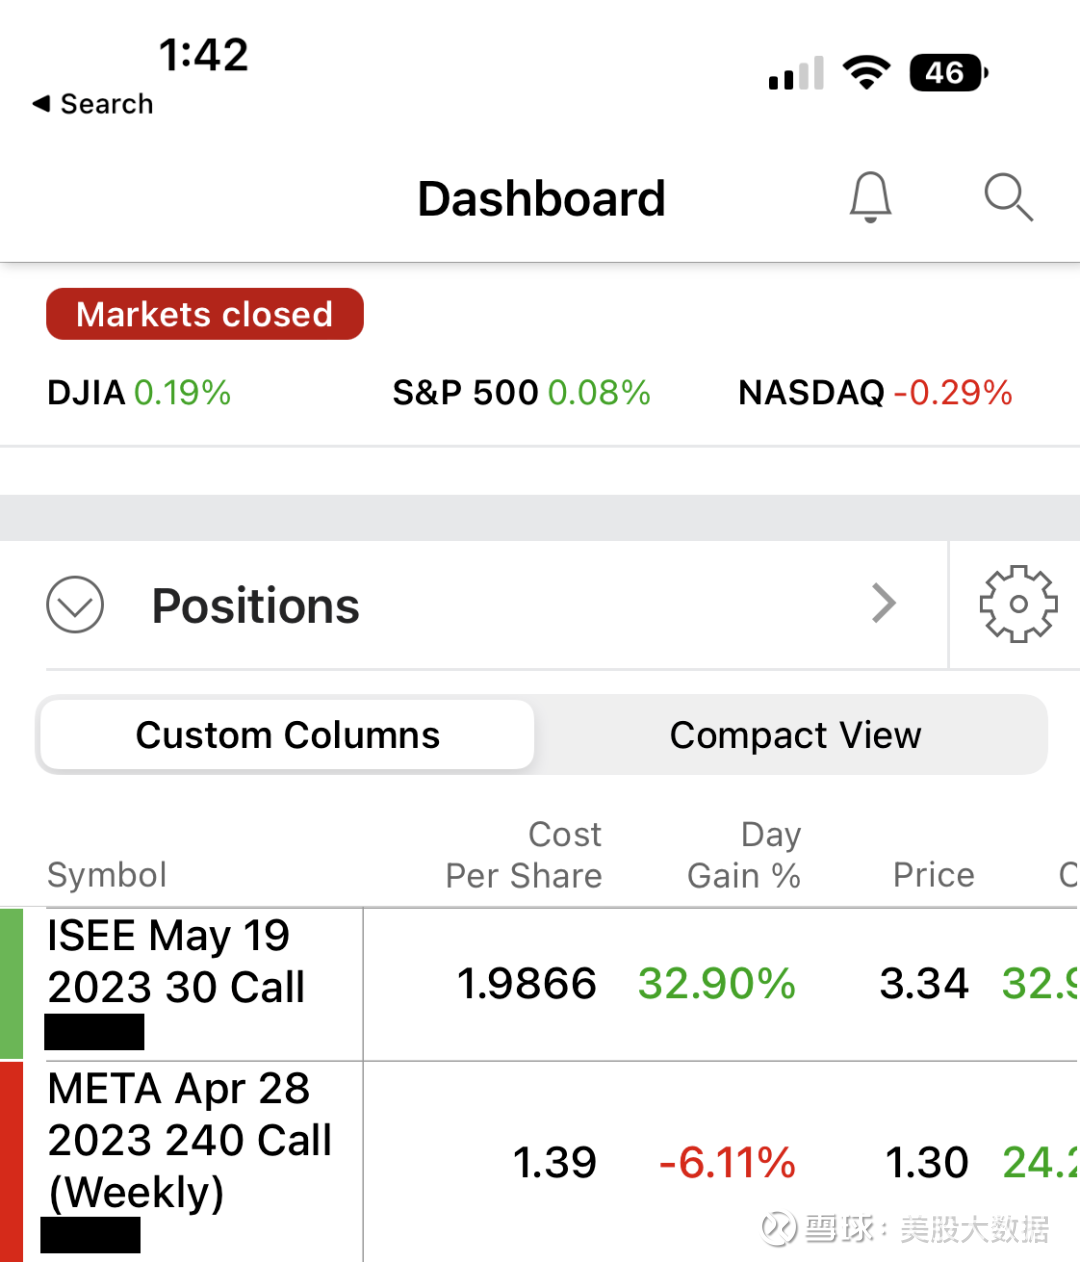Switch to Compact View
The image size is (1080, 1262).
coord(794,735)
